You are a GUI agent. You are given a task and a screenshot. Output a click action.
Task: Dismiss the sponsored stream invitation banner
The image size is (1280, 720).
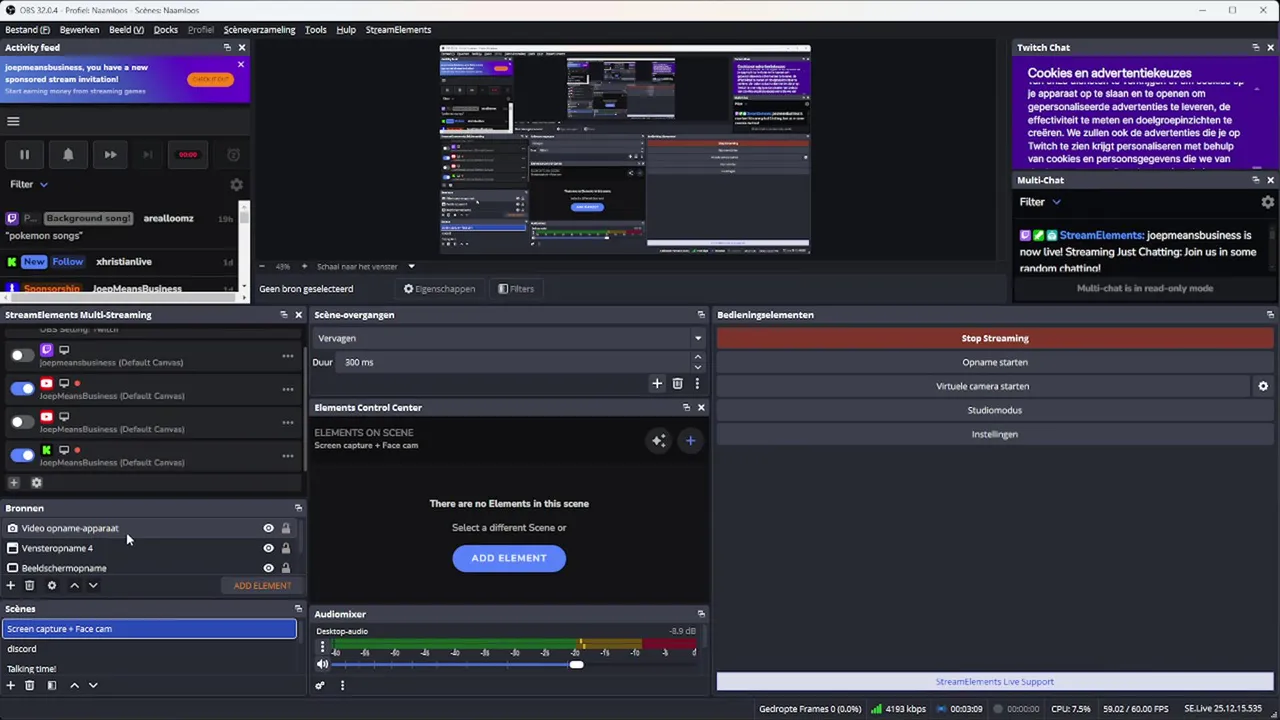tap(241, 64)
